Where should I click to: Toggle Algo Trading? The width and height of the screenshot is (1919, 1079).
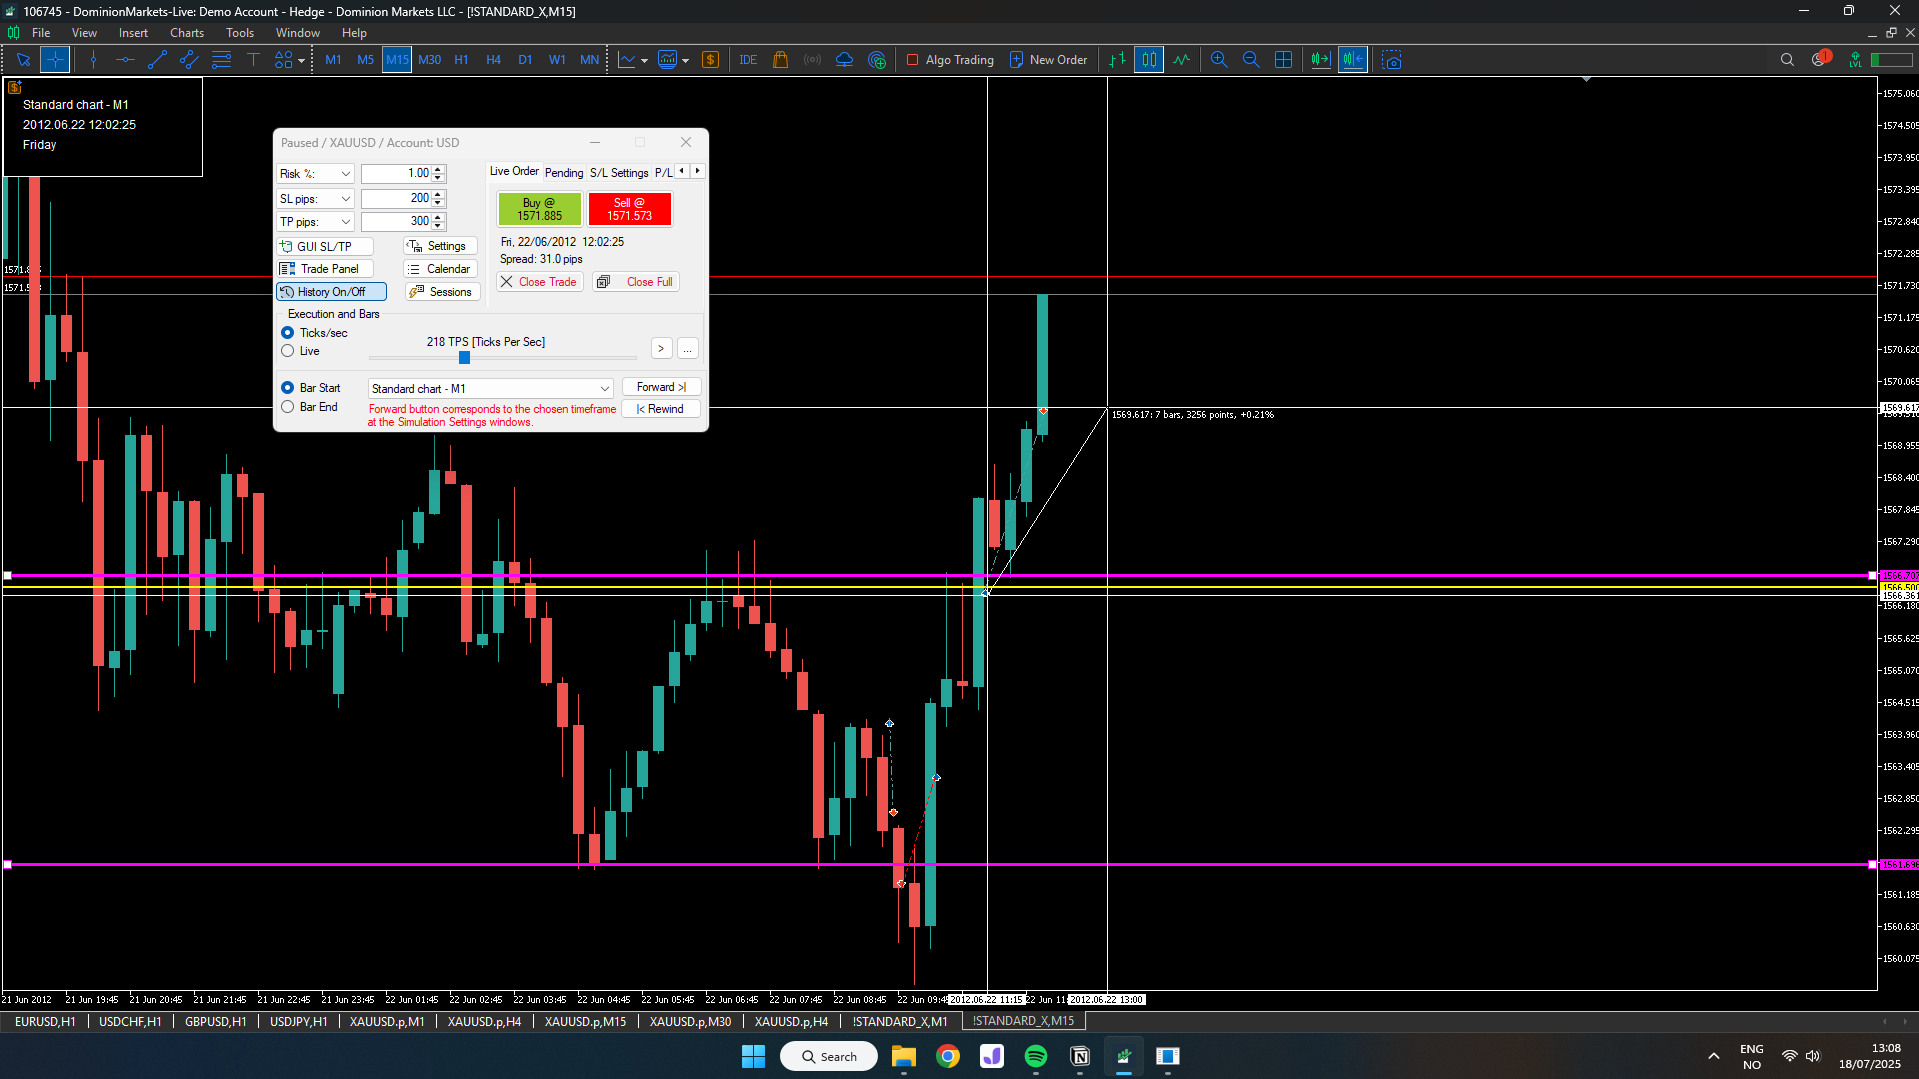click(x=950, y=60)
